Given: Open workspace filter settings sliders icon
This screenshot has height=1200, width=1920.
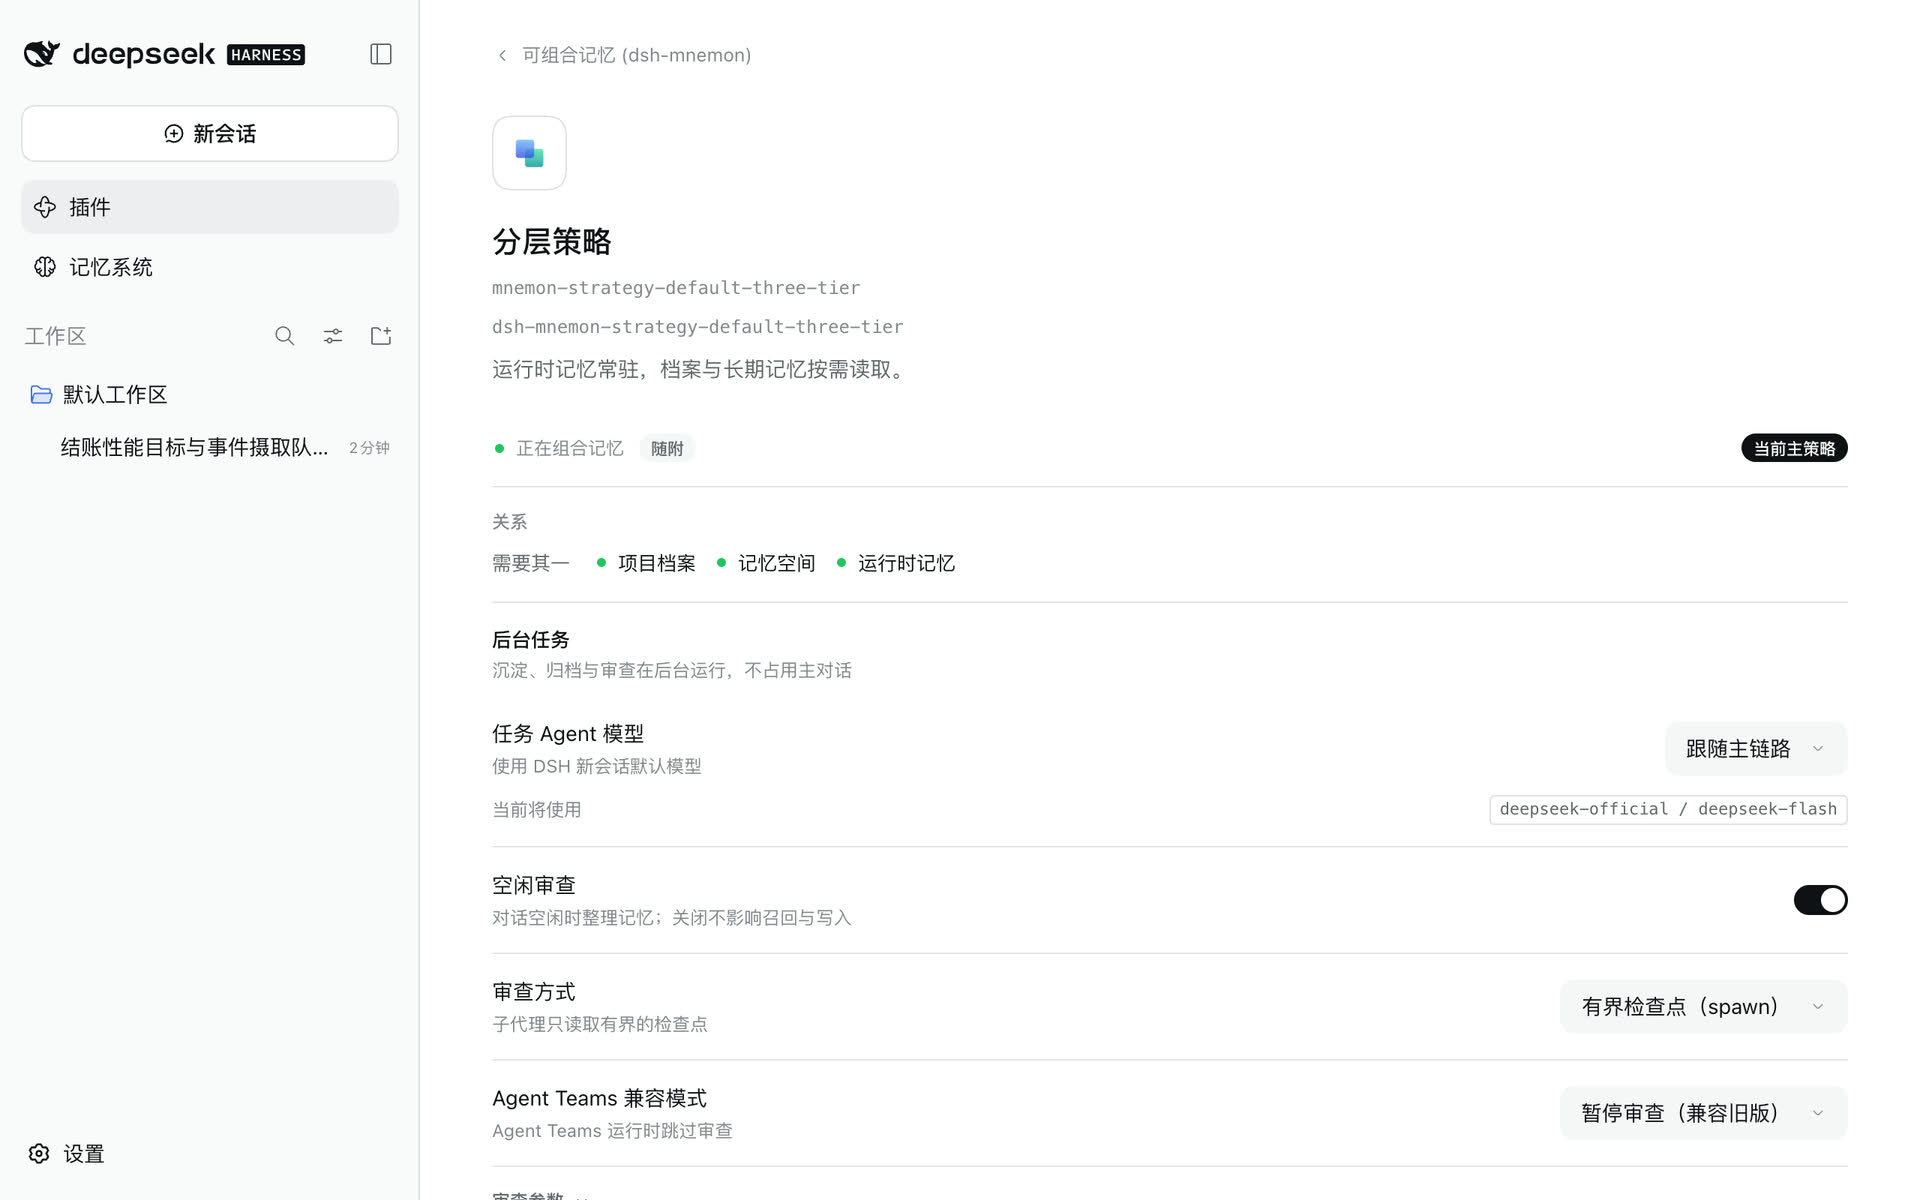Looking at the screenshot, I should pos(333,336).
